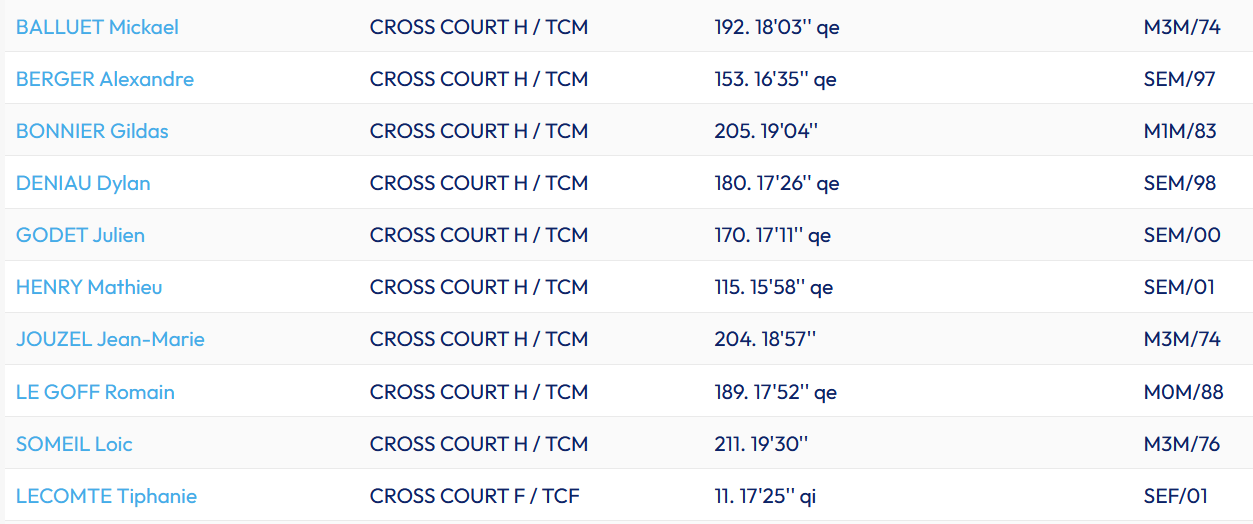The image size is (1253, 524).
Task: Click the 211. 19'30'' result cell
Action: click(x=761, y=444)
